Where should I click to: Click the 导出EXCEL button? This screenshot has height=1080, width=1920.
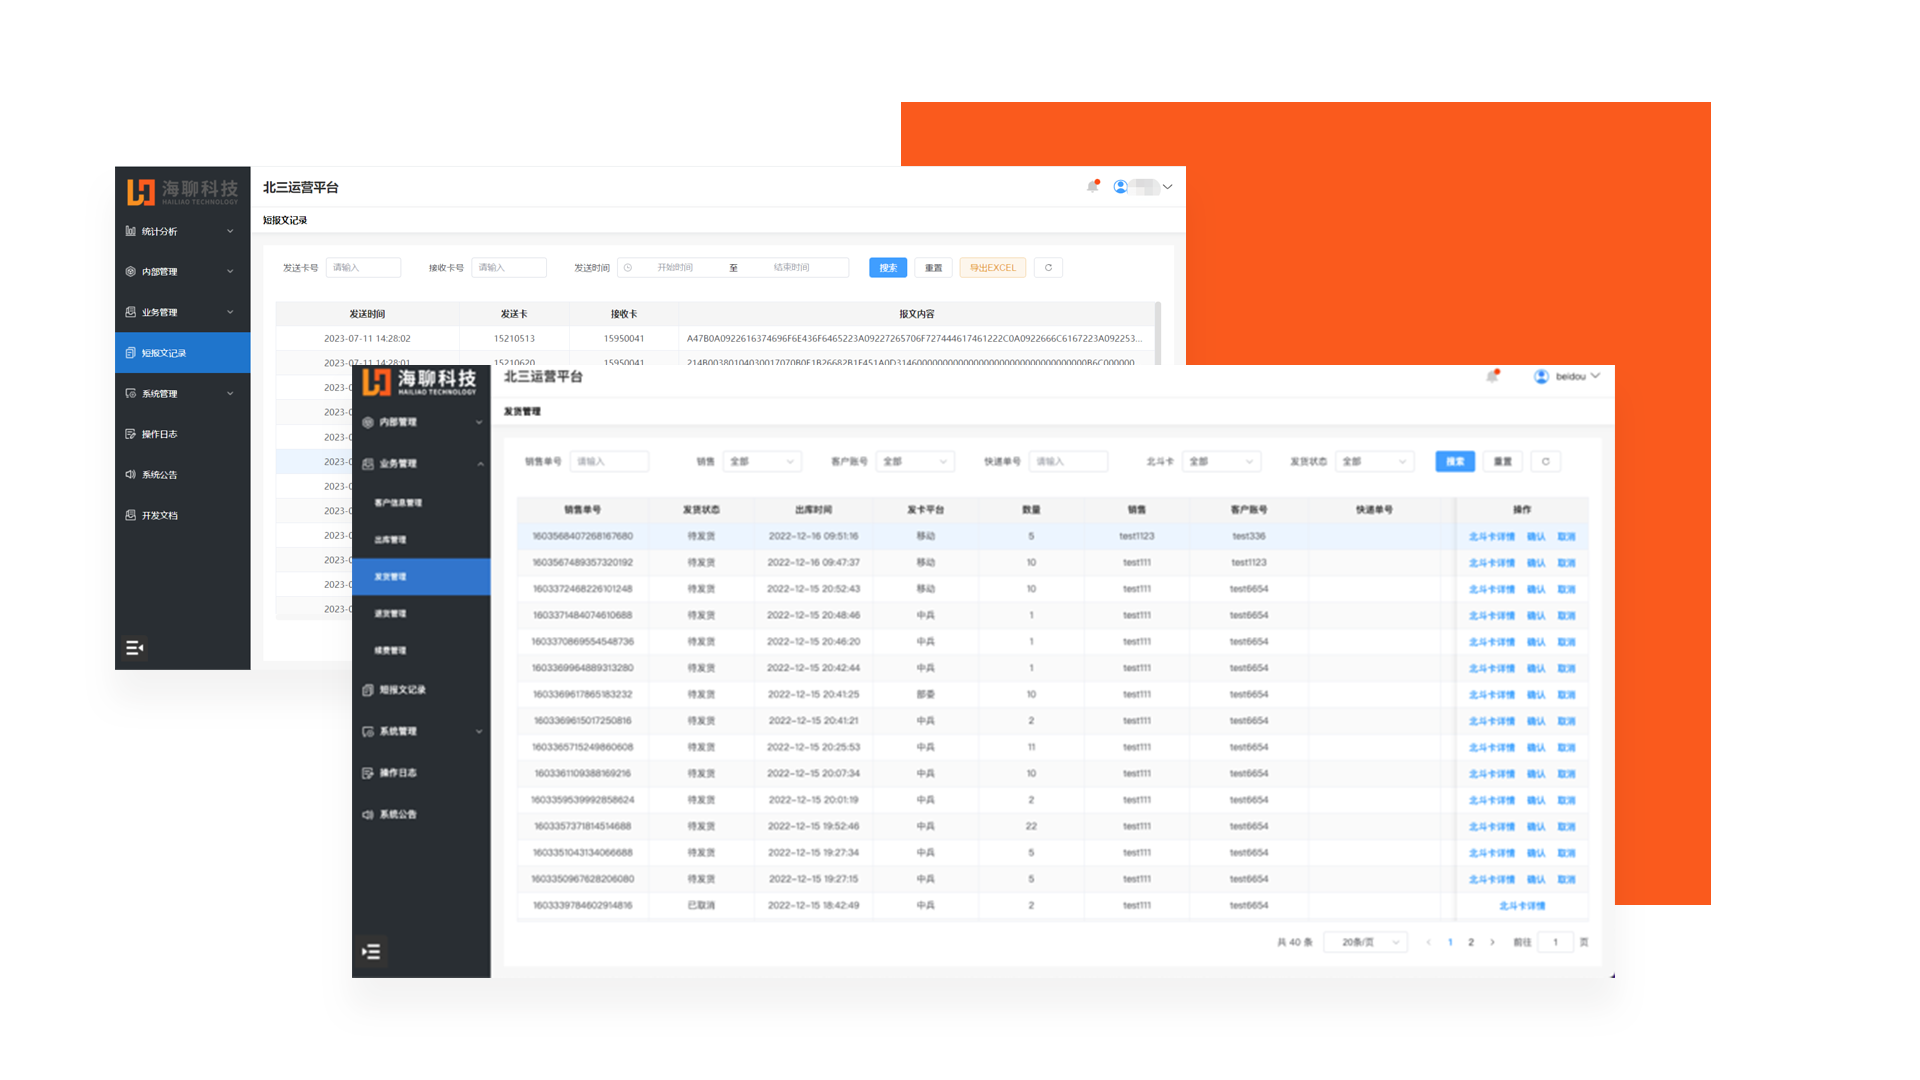(992, 267)
